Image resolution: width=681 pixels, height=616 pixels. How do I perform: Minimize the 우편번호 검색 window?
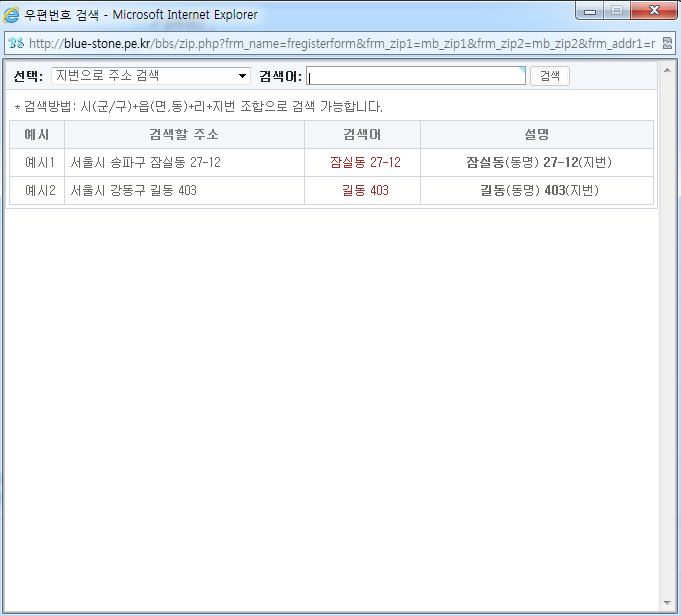click(x=590, y=12)
